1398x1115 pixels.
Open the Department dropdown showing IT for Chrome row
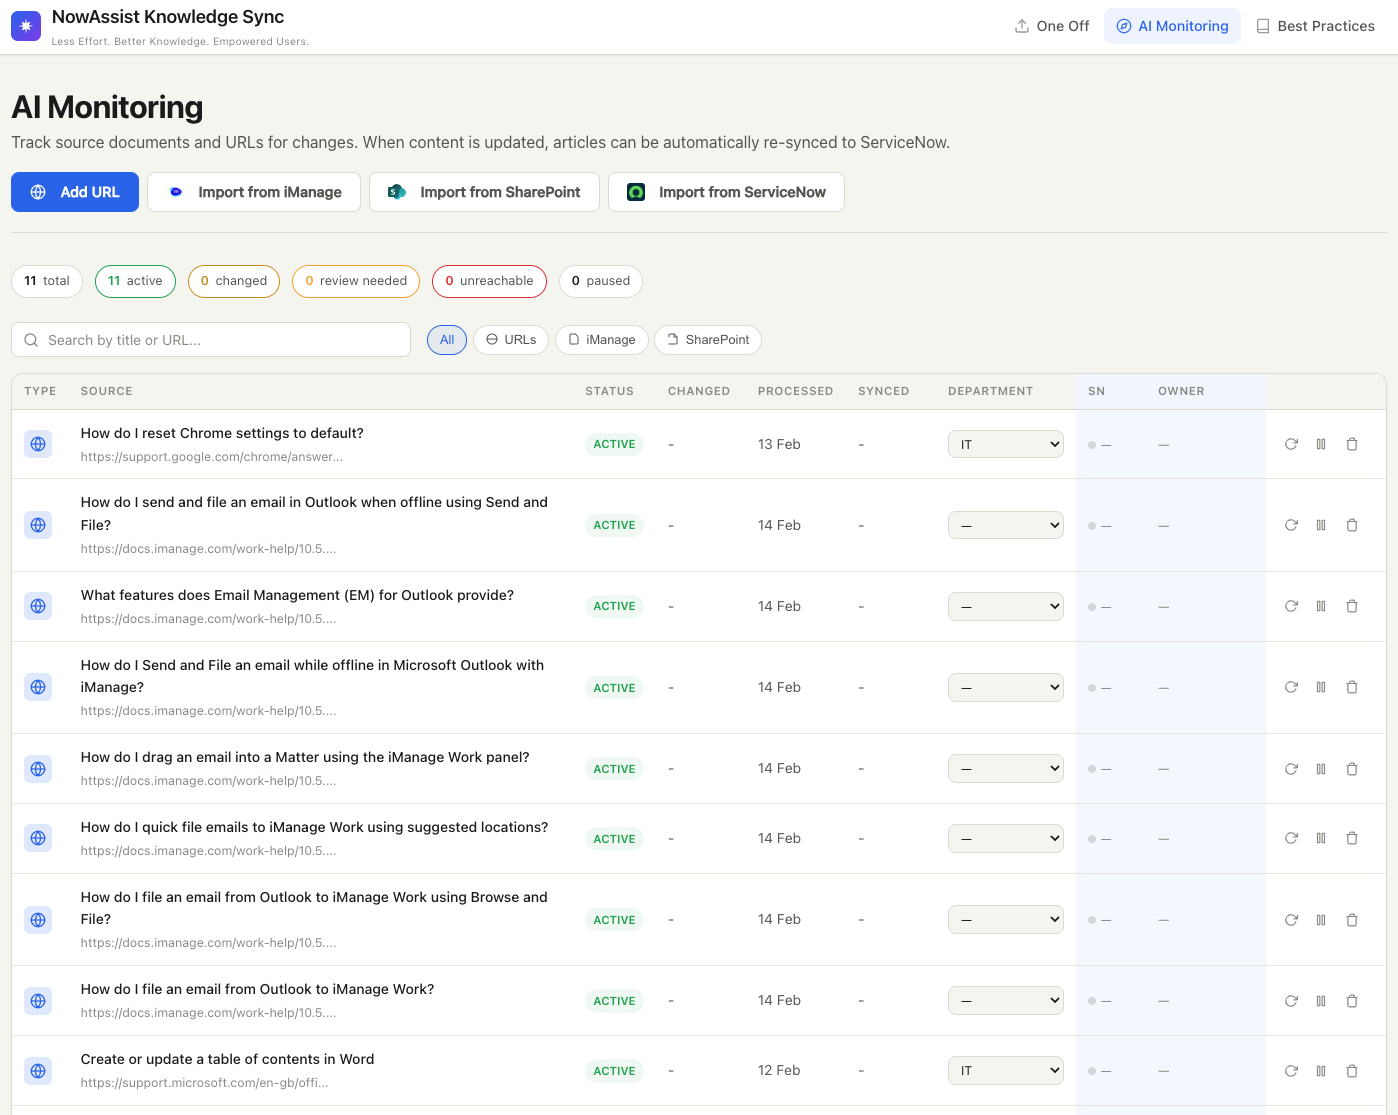click(1005, 443)
